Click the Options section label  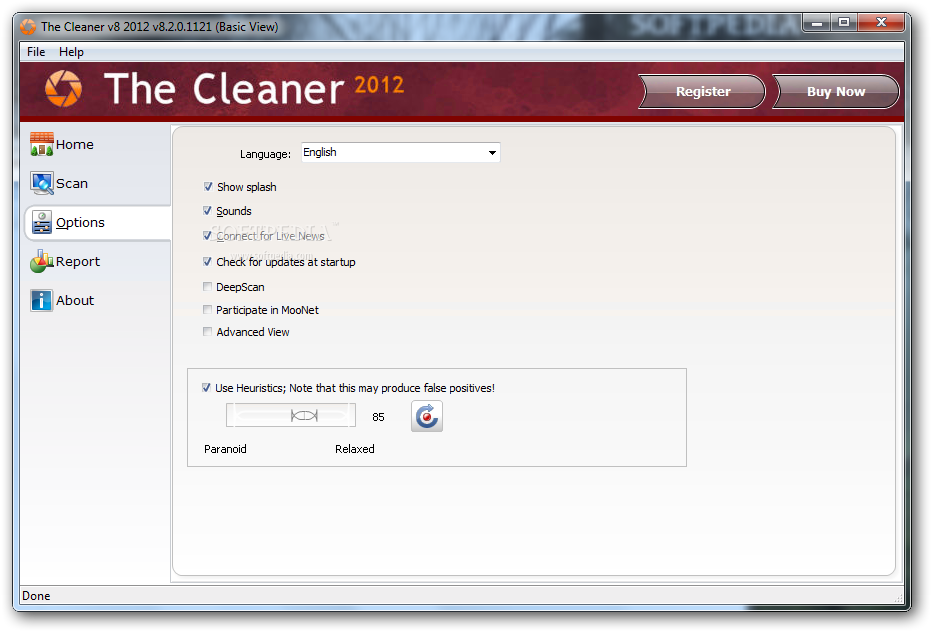80,223
